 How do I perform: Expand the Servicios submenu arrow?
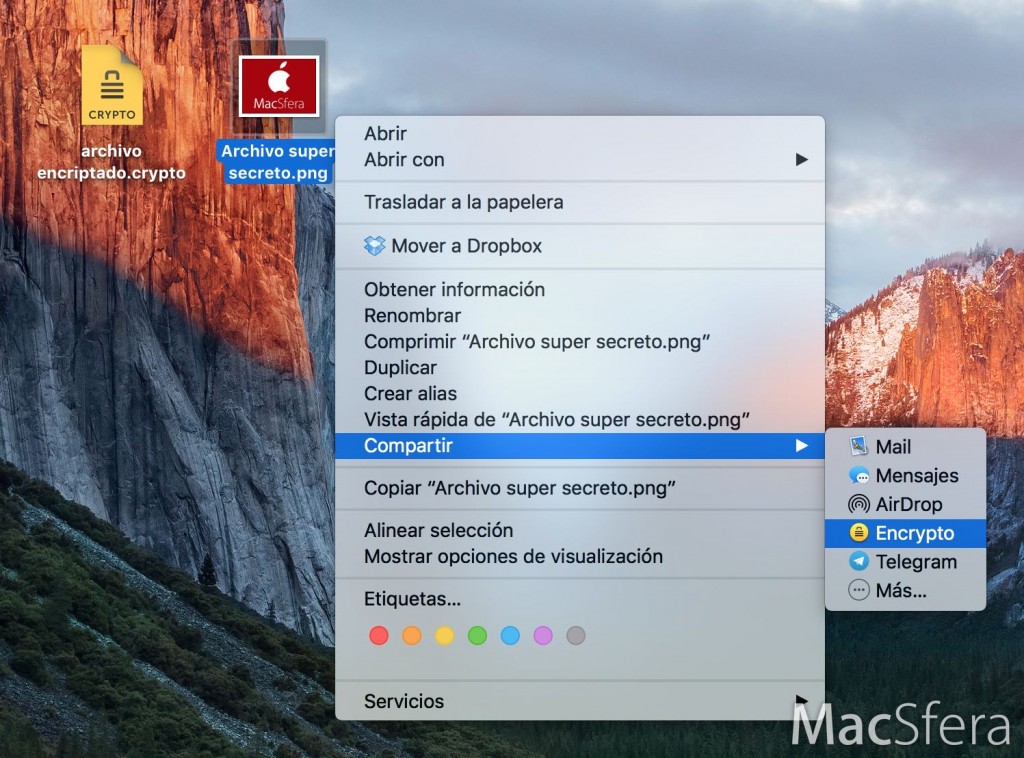coord(801,700)
